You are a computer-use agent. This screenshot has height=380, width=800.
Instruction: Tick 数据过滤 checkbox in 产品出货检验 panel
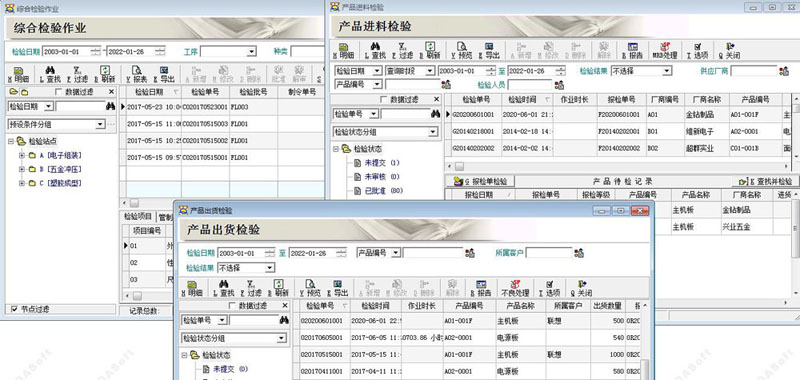[232, 306]
